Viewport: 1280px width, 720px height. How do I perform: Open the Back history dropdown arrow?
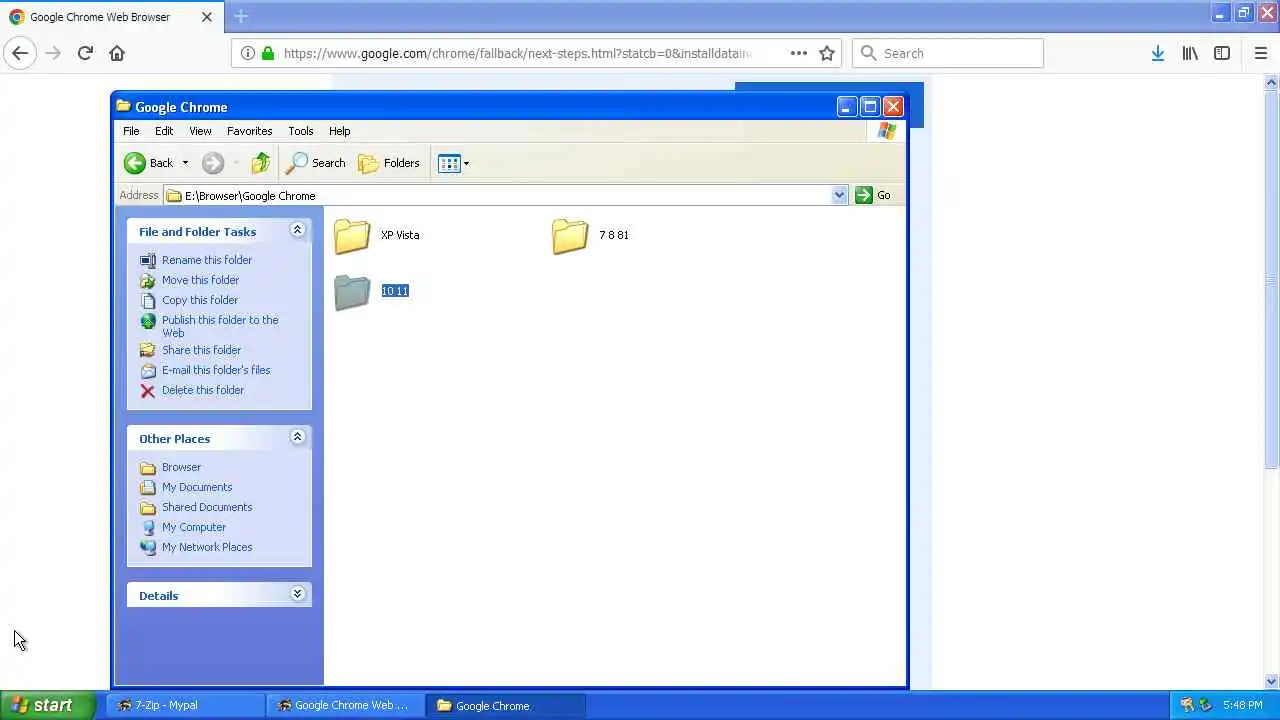185,163
